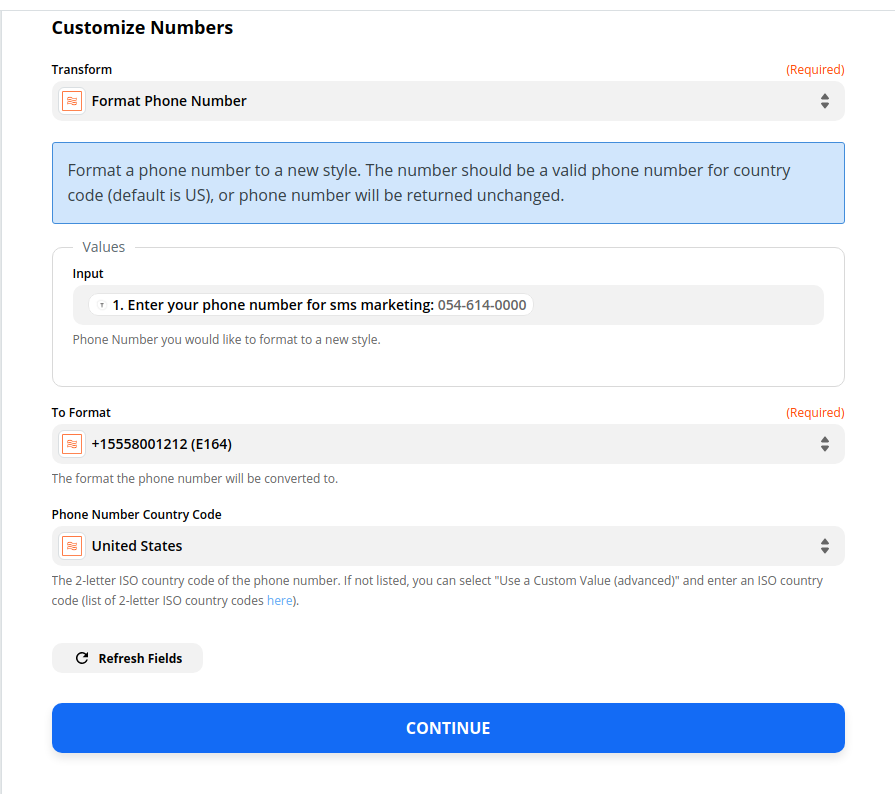Click the small icon inside the phone number pill

point(102,305)
